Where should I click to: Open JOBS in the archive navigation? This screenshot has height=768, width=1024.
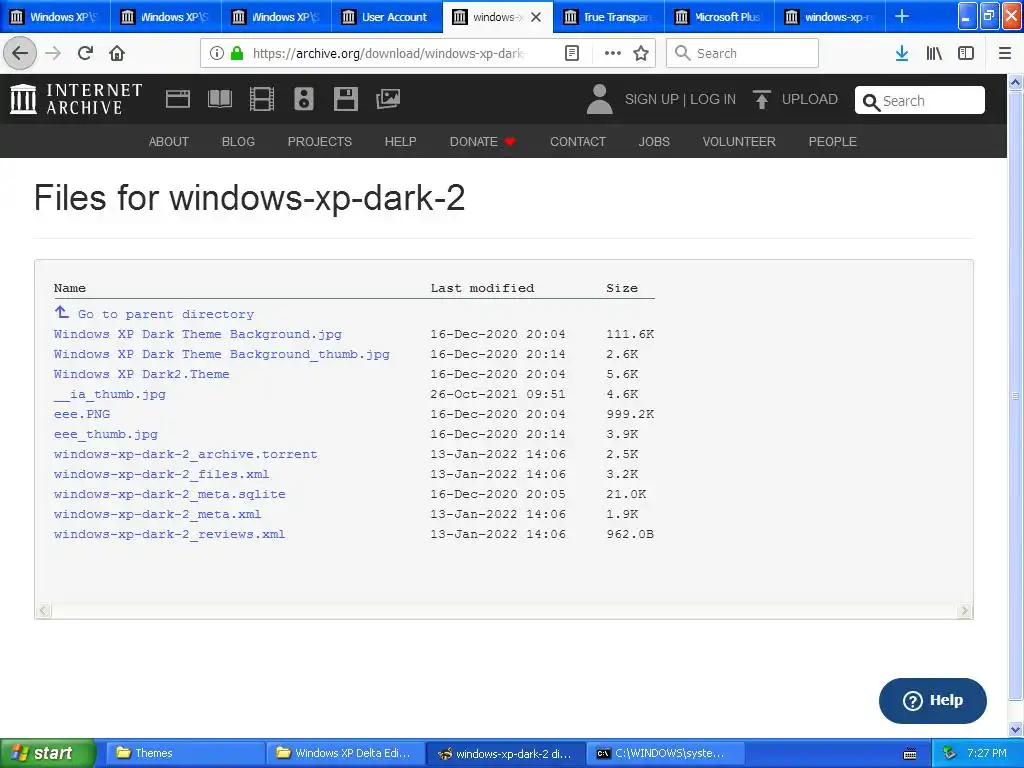tap(654, 142)
